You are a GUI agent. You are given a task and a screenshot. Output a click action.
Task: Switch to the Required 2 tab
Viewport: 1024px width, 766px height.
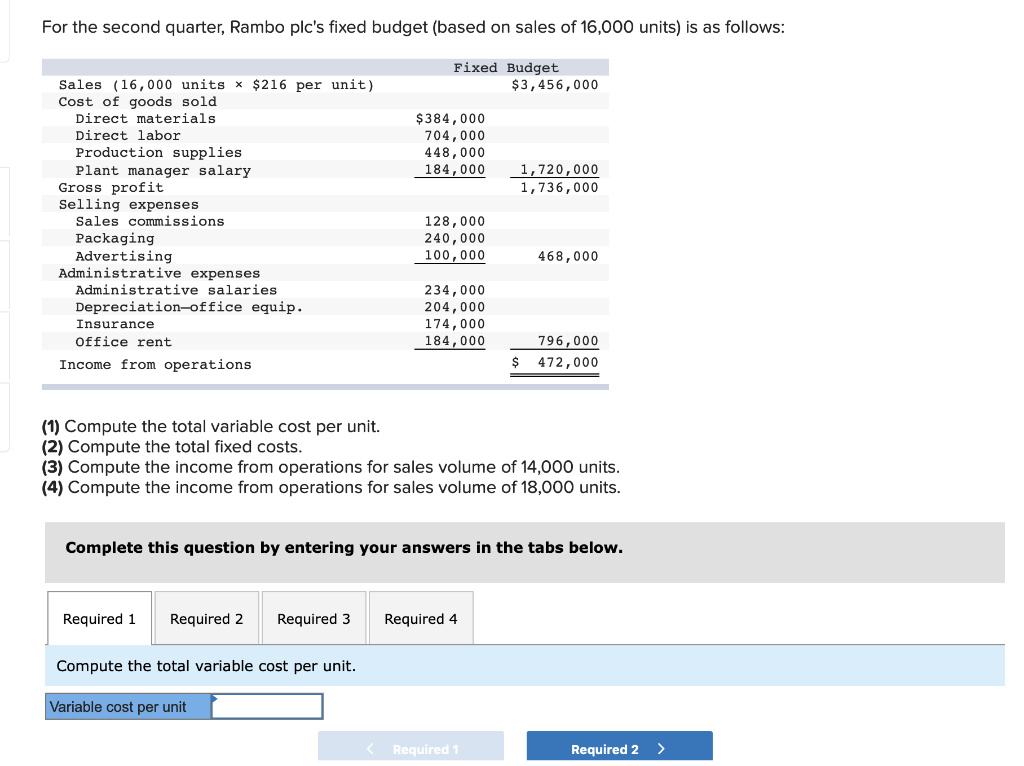click(206, 618)
